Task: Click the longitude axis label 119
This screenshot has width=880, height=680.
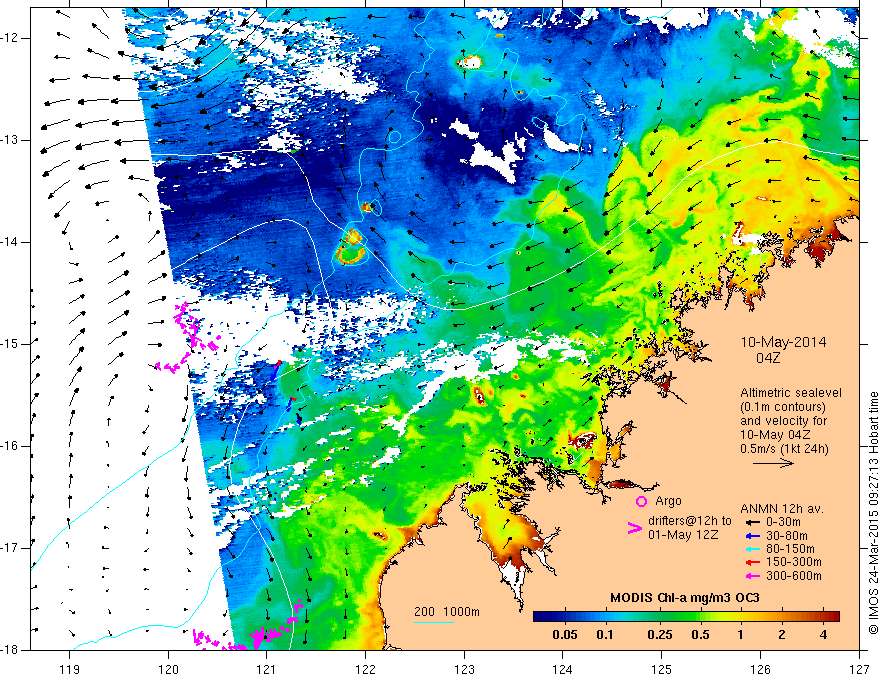Action: 70,669
